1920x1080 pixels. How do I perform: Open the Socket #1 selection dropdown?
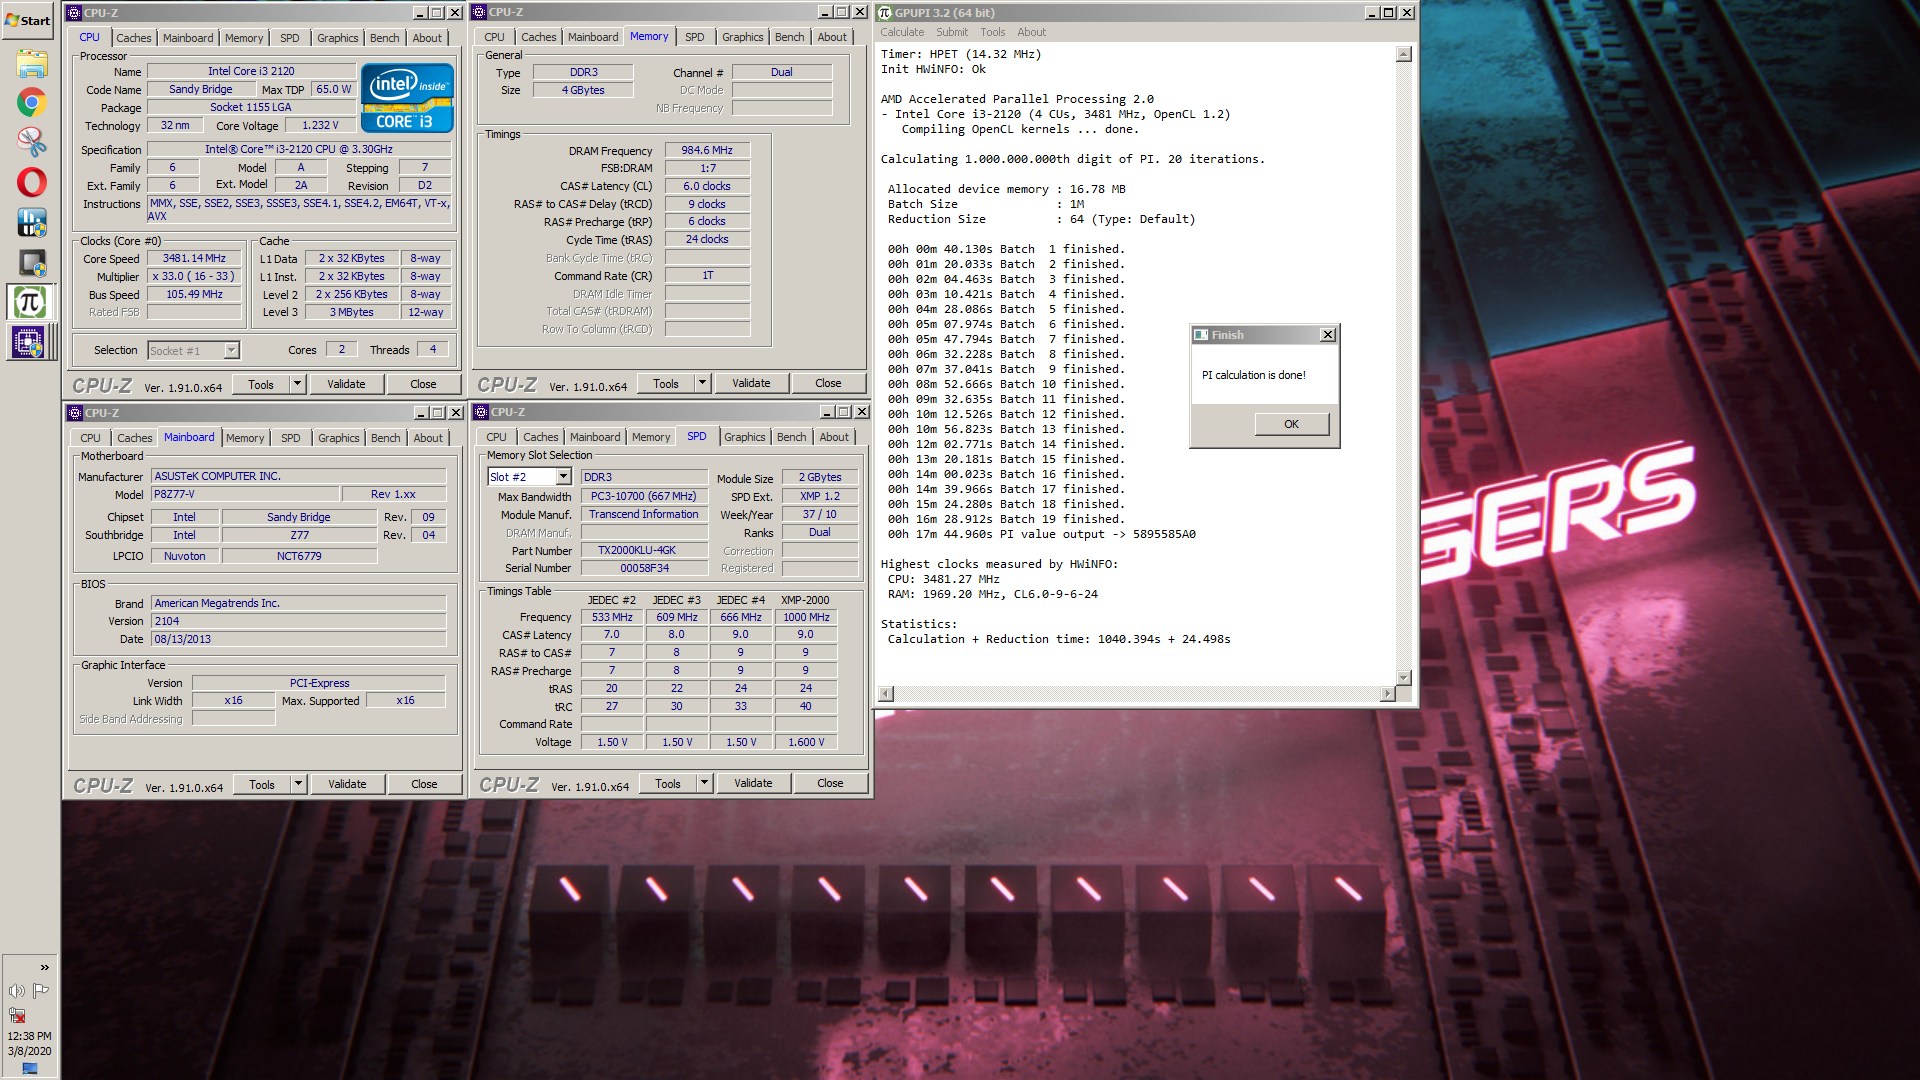tap(231, 350)
